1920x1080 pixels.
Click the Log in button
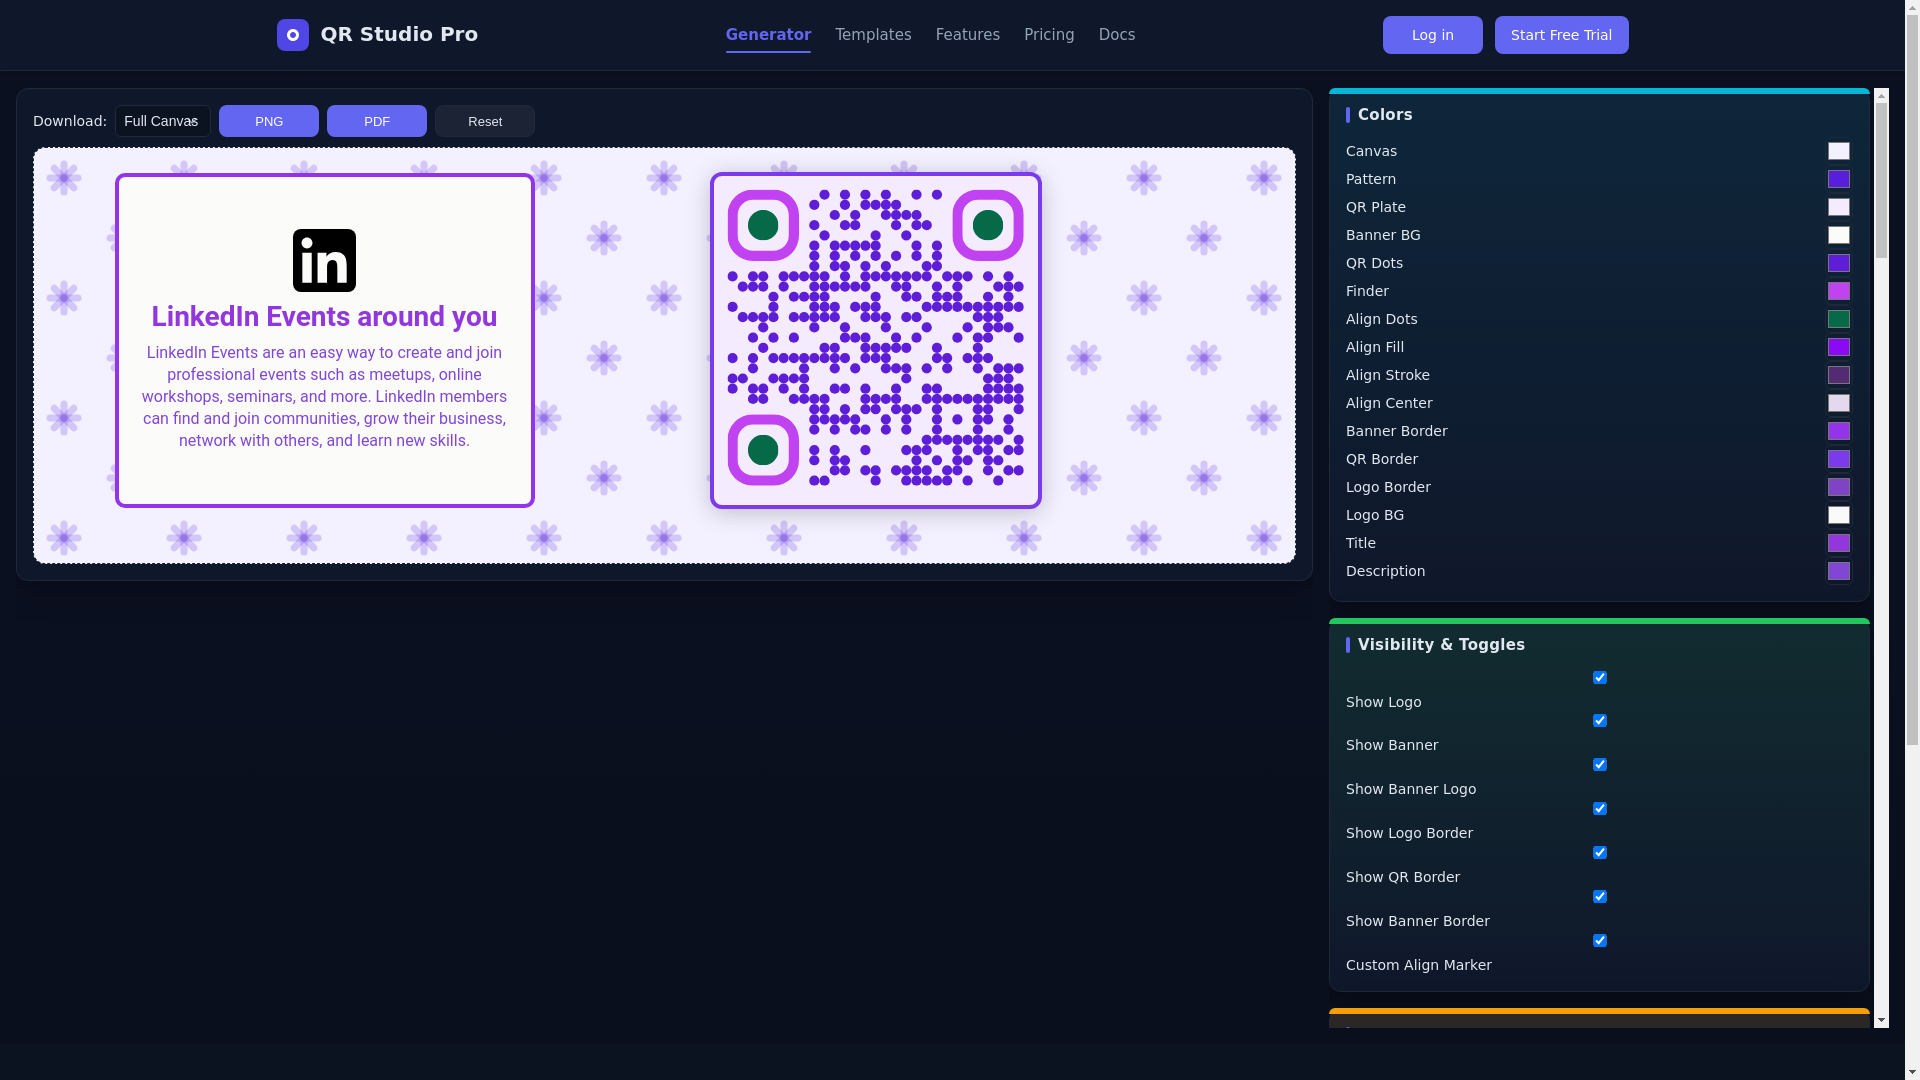(1433, 35)
